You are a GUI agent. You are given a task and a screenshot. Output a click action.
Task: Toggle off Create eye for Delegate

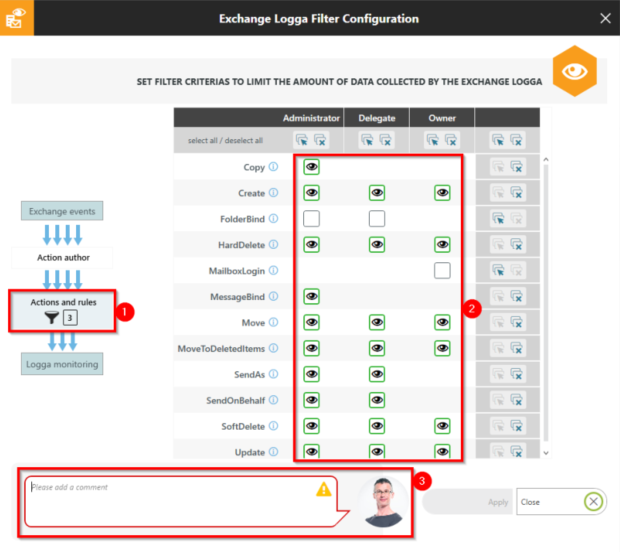(376, 192)
